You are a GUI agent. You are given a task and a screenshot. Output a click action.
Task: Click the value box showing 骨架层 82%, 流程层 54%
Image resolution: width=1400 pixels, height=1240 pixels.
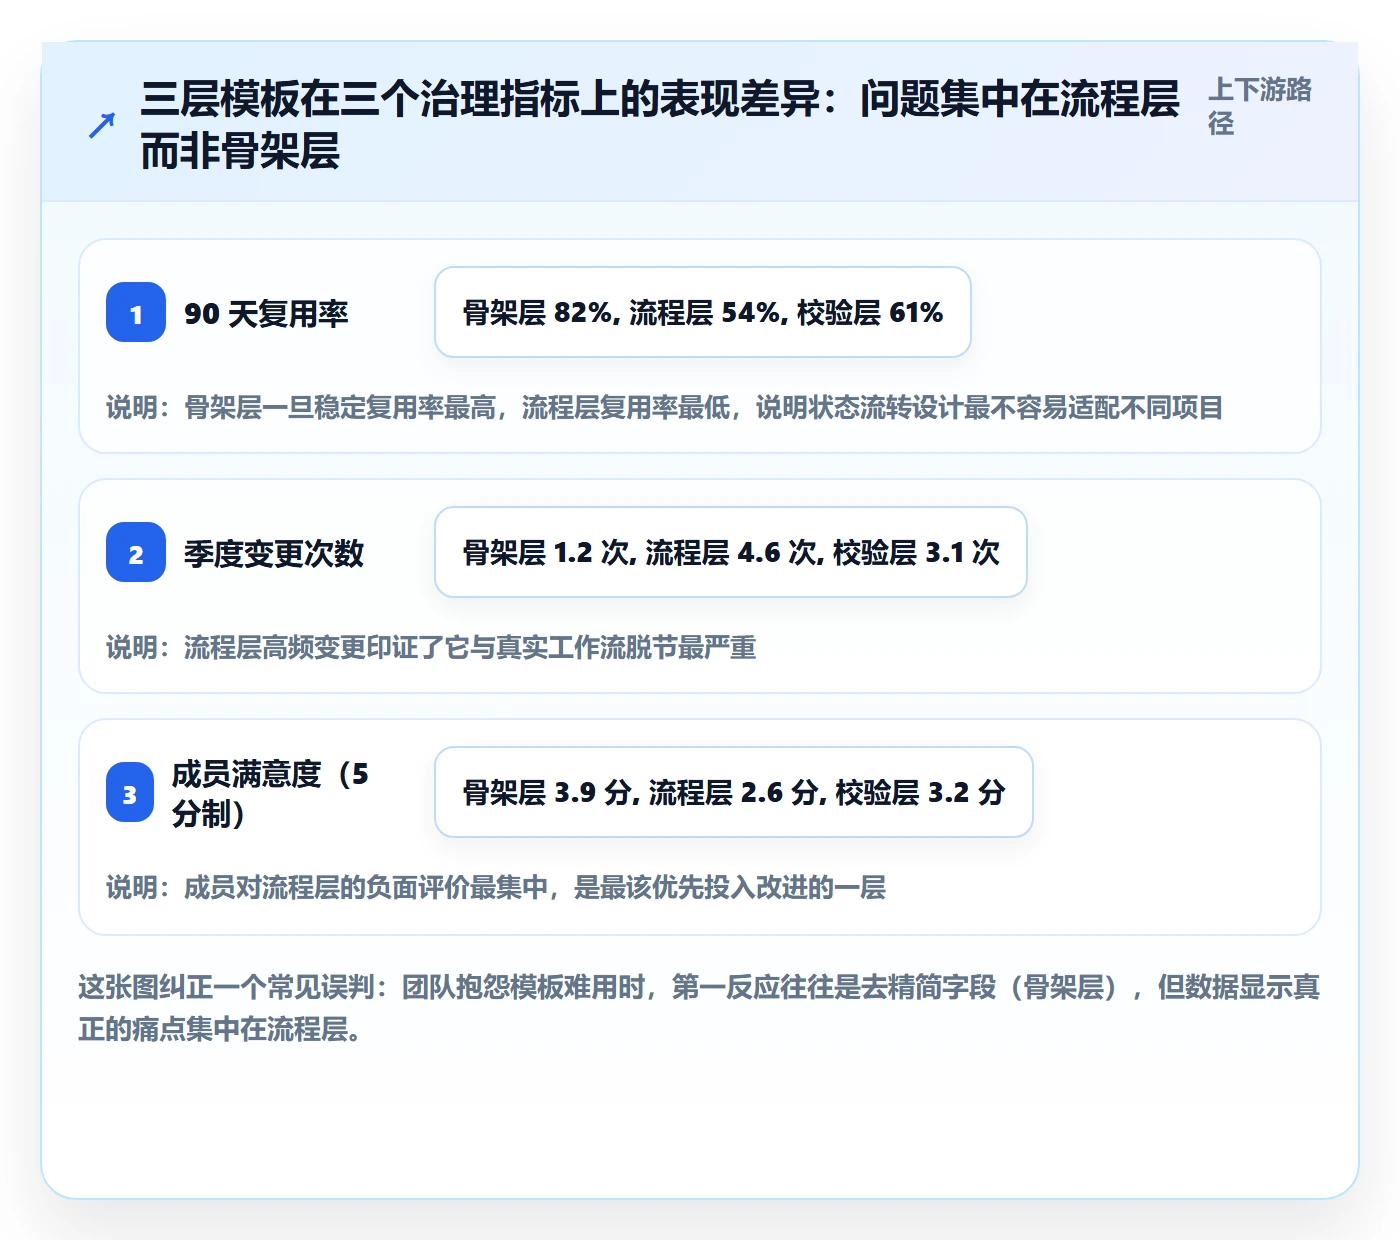pos(703,312)
